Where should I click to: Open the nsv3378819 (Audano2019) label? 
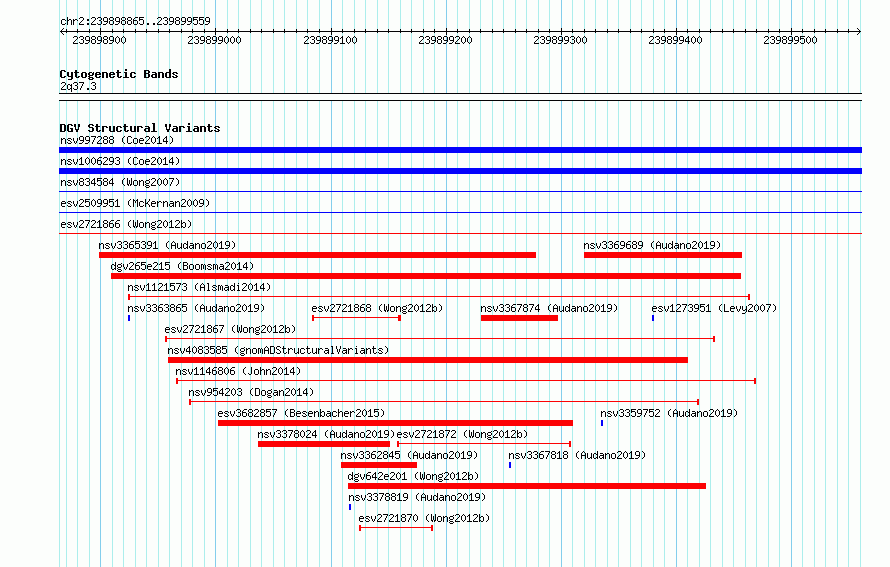[x=417, y=497]
